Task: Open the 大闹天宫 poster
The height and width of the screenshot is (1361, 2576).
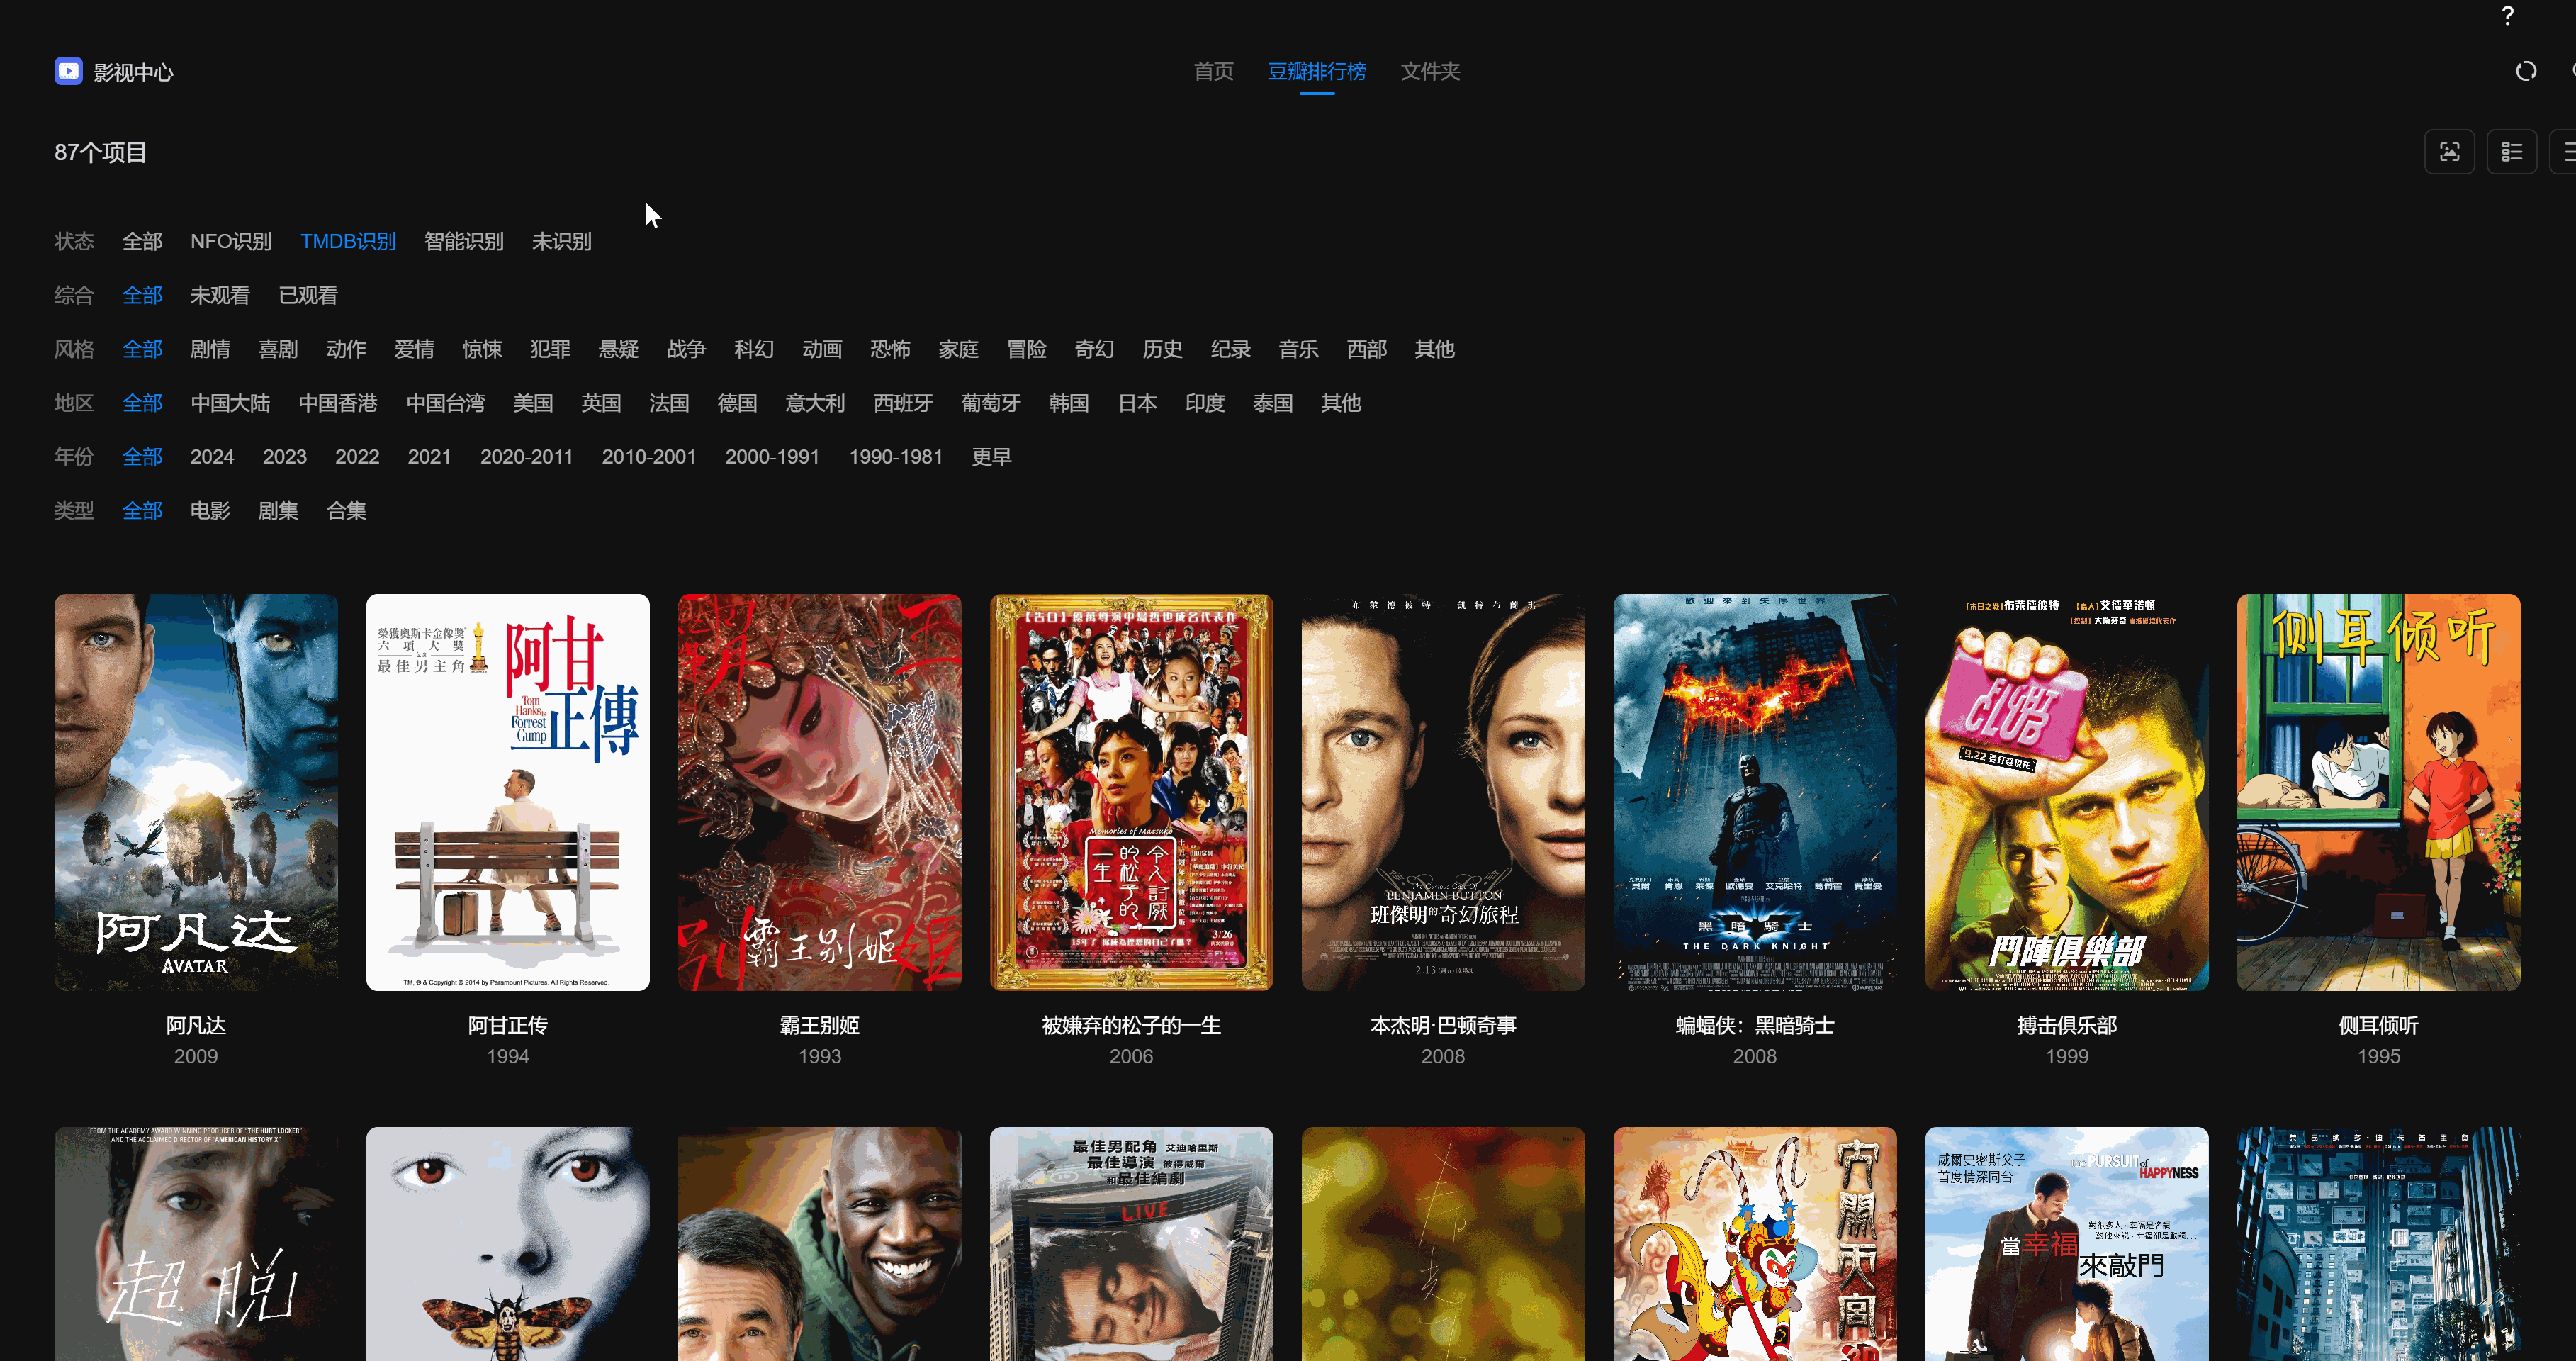Action: point(1755,1244)
